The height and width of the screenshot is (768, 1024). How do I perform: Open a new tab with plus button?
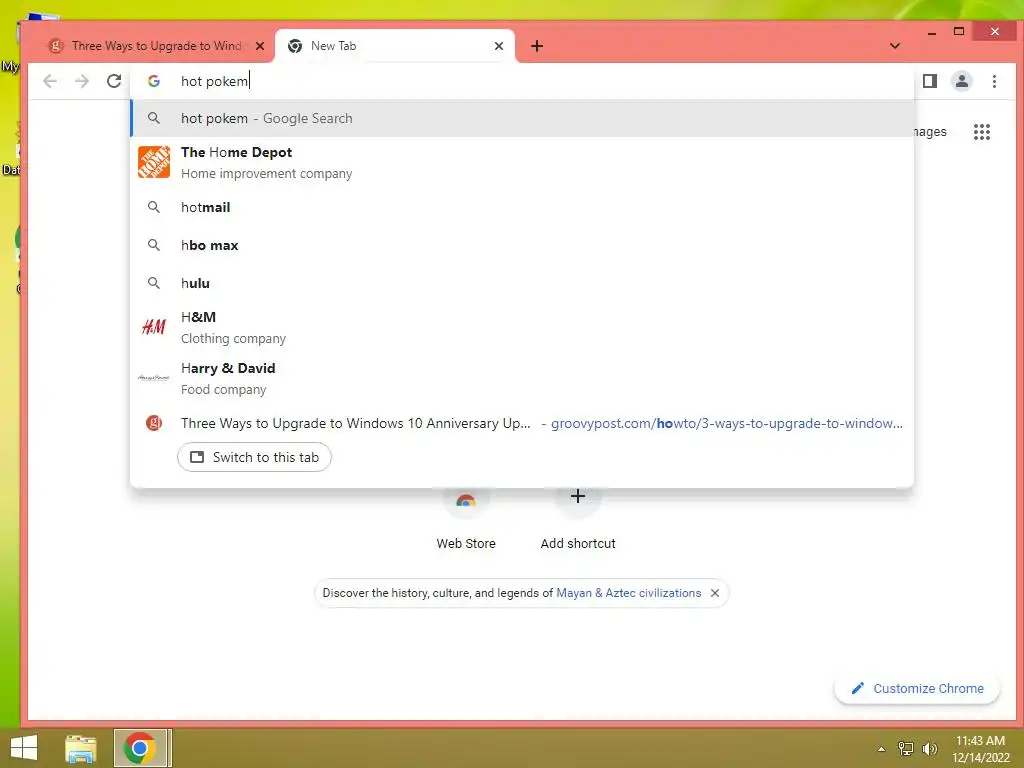click(537, 46)
